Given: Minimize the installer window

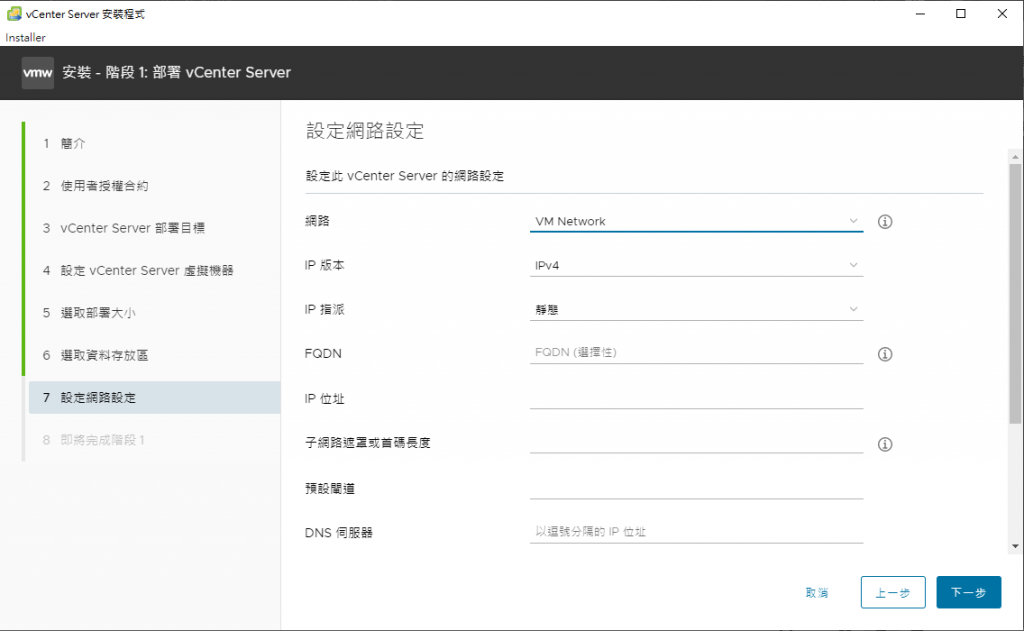Looking at the screenshot, I should (x=920, y=14).
